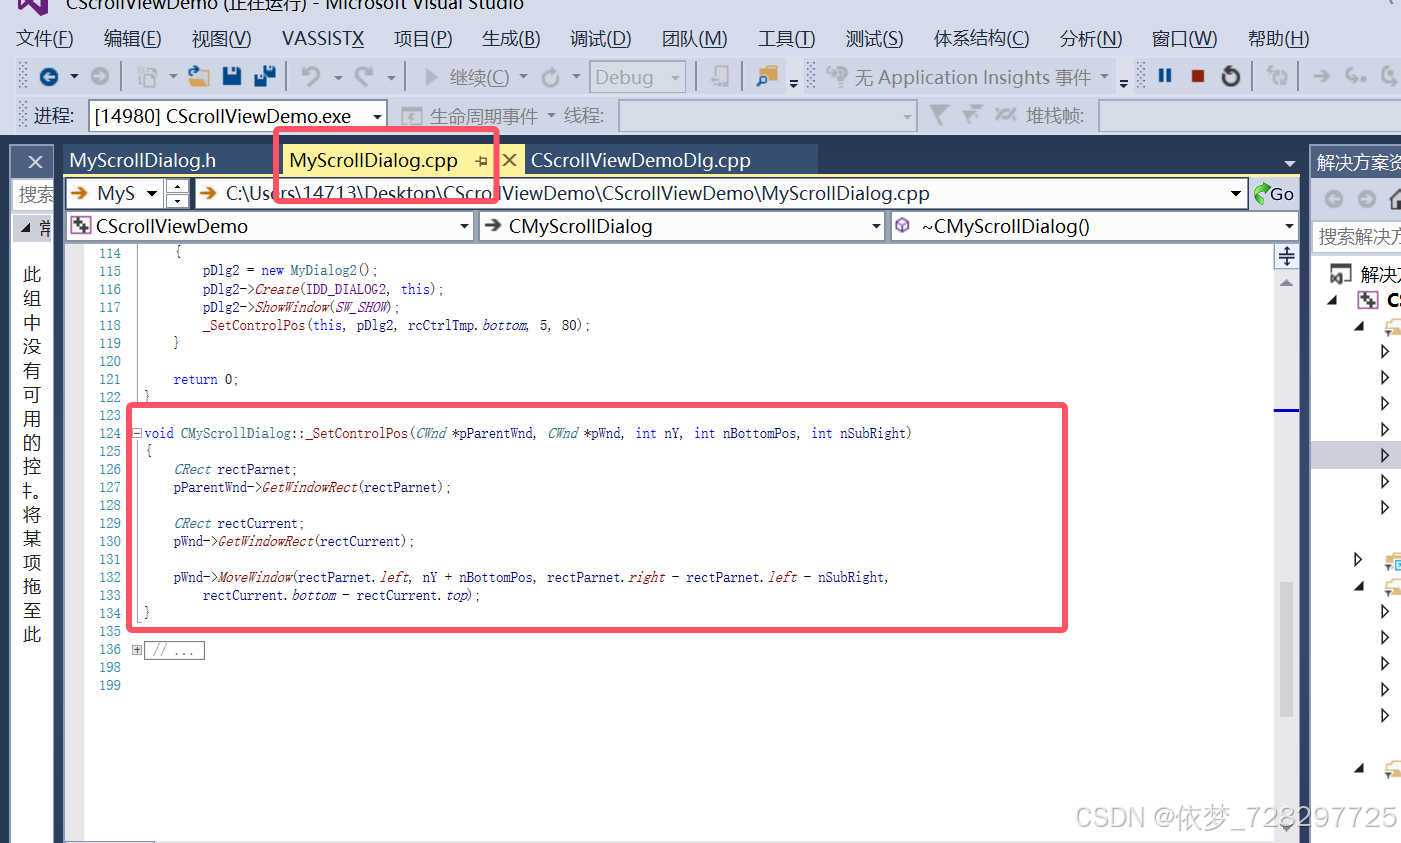This screenshot has height=843, width=1401.
Task: Collapse the CScrollViewDemo project node in Solution Explorer
Action: pos(1332,300)
